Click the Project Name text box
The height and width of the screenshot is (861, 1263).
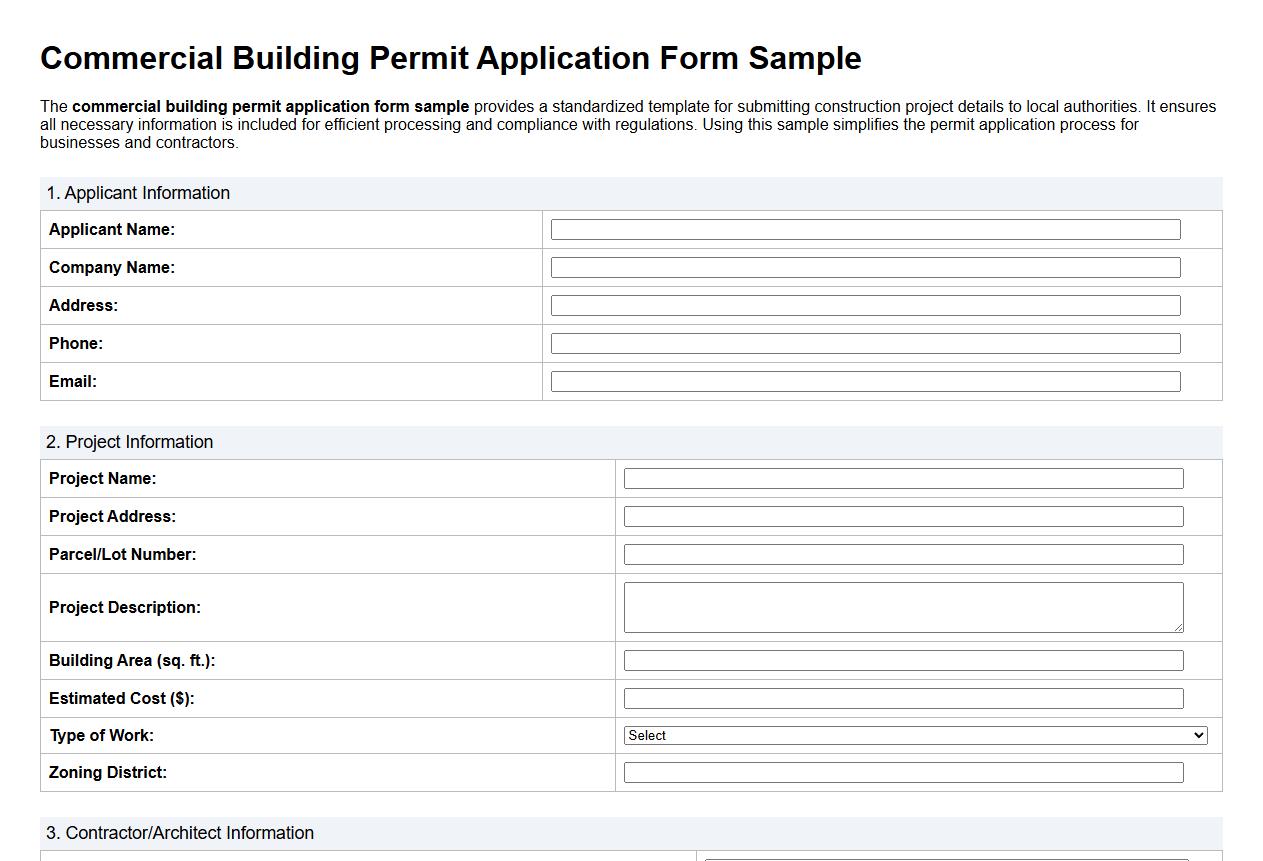point(902,478)
